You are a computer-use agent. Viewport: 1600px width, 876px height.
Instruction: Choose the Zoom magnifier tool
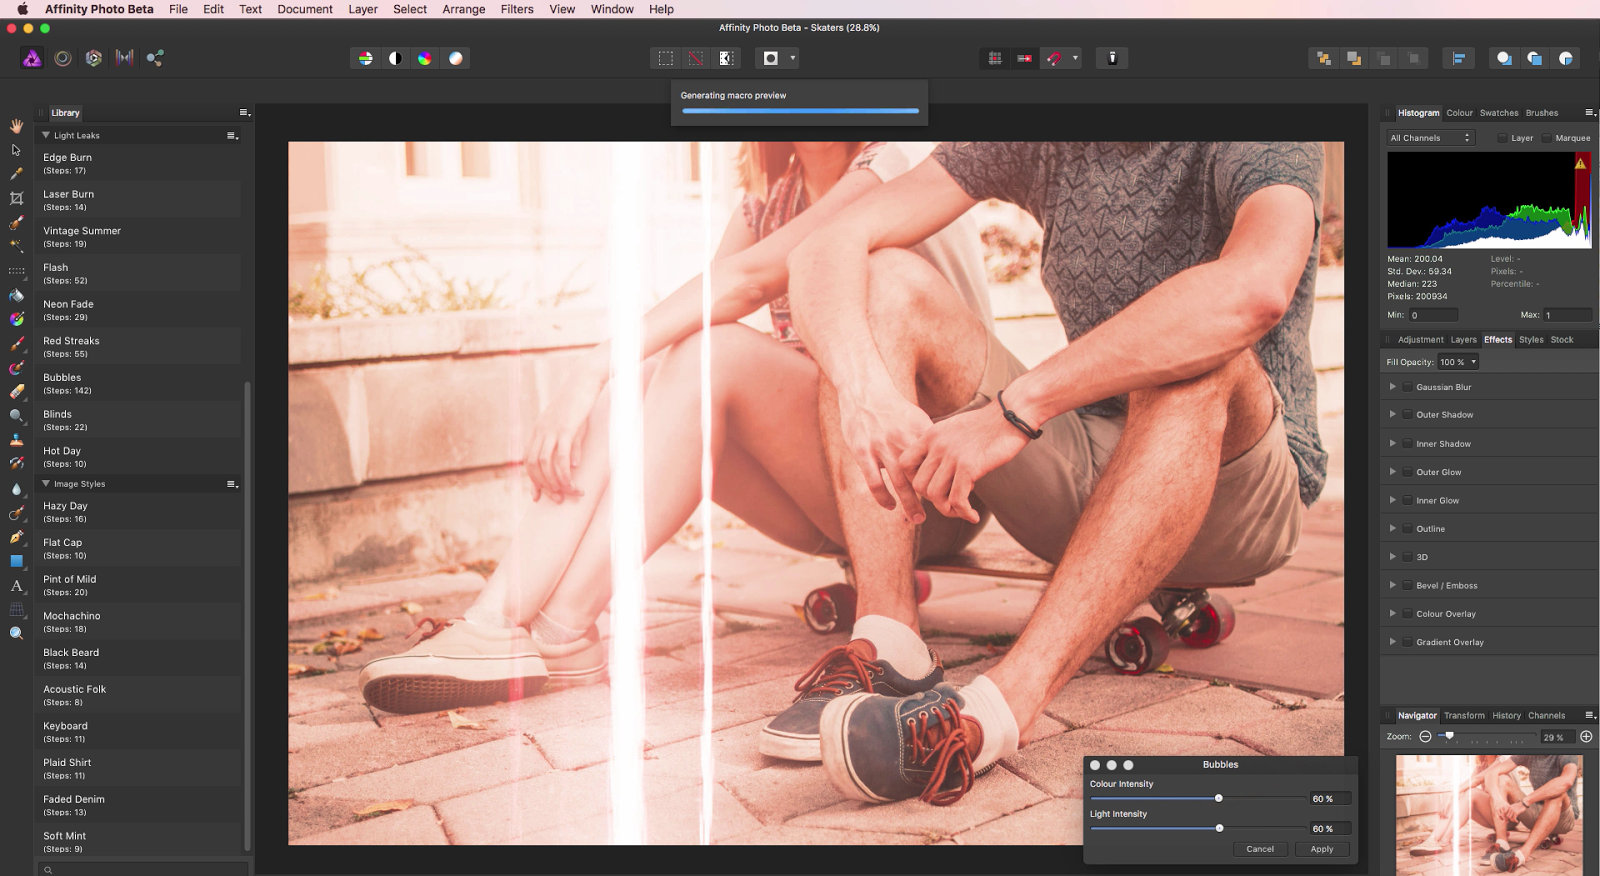[16, 633]
